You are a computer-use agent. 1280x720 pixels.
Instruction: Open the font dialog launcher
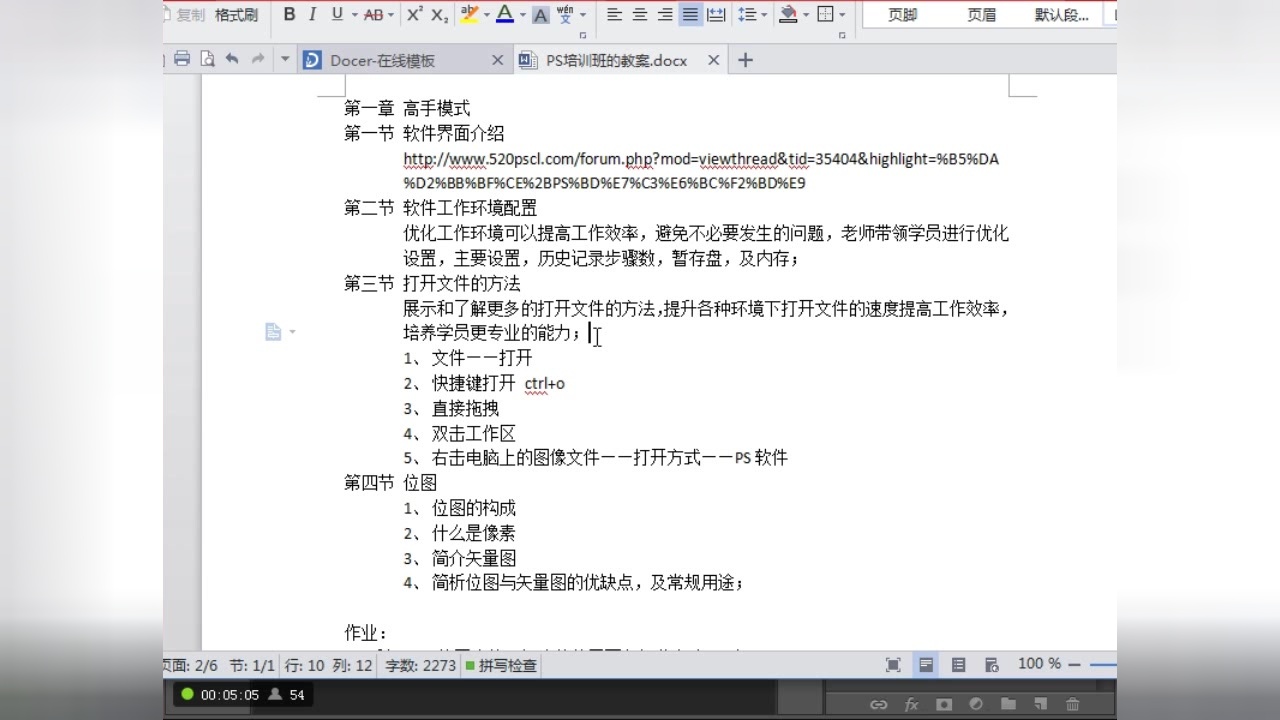click(x=583, y=35)
